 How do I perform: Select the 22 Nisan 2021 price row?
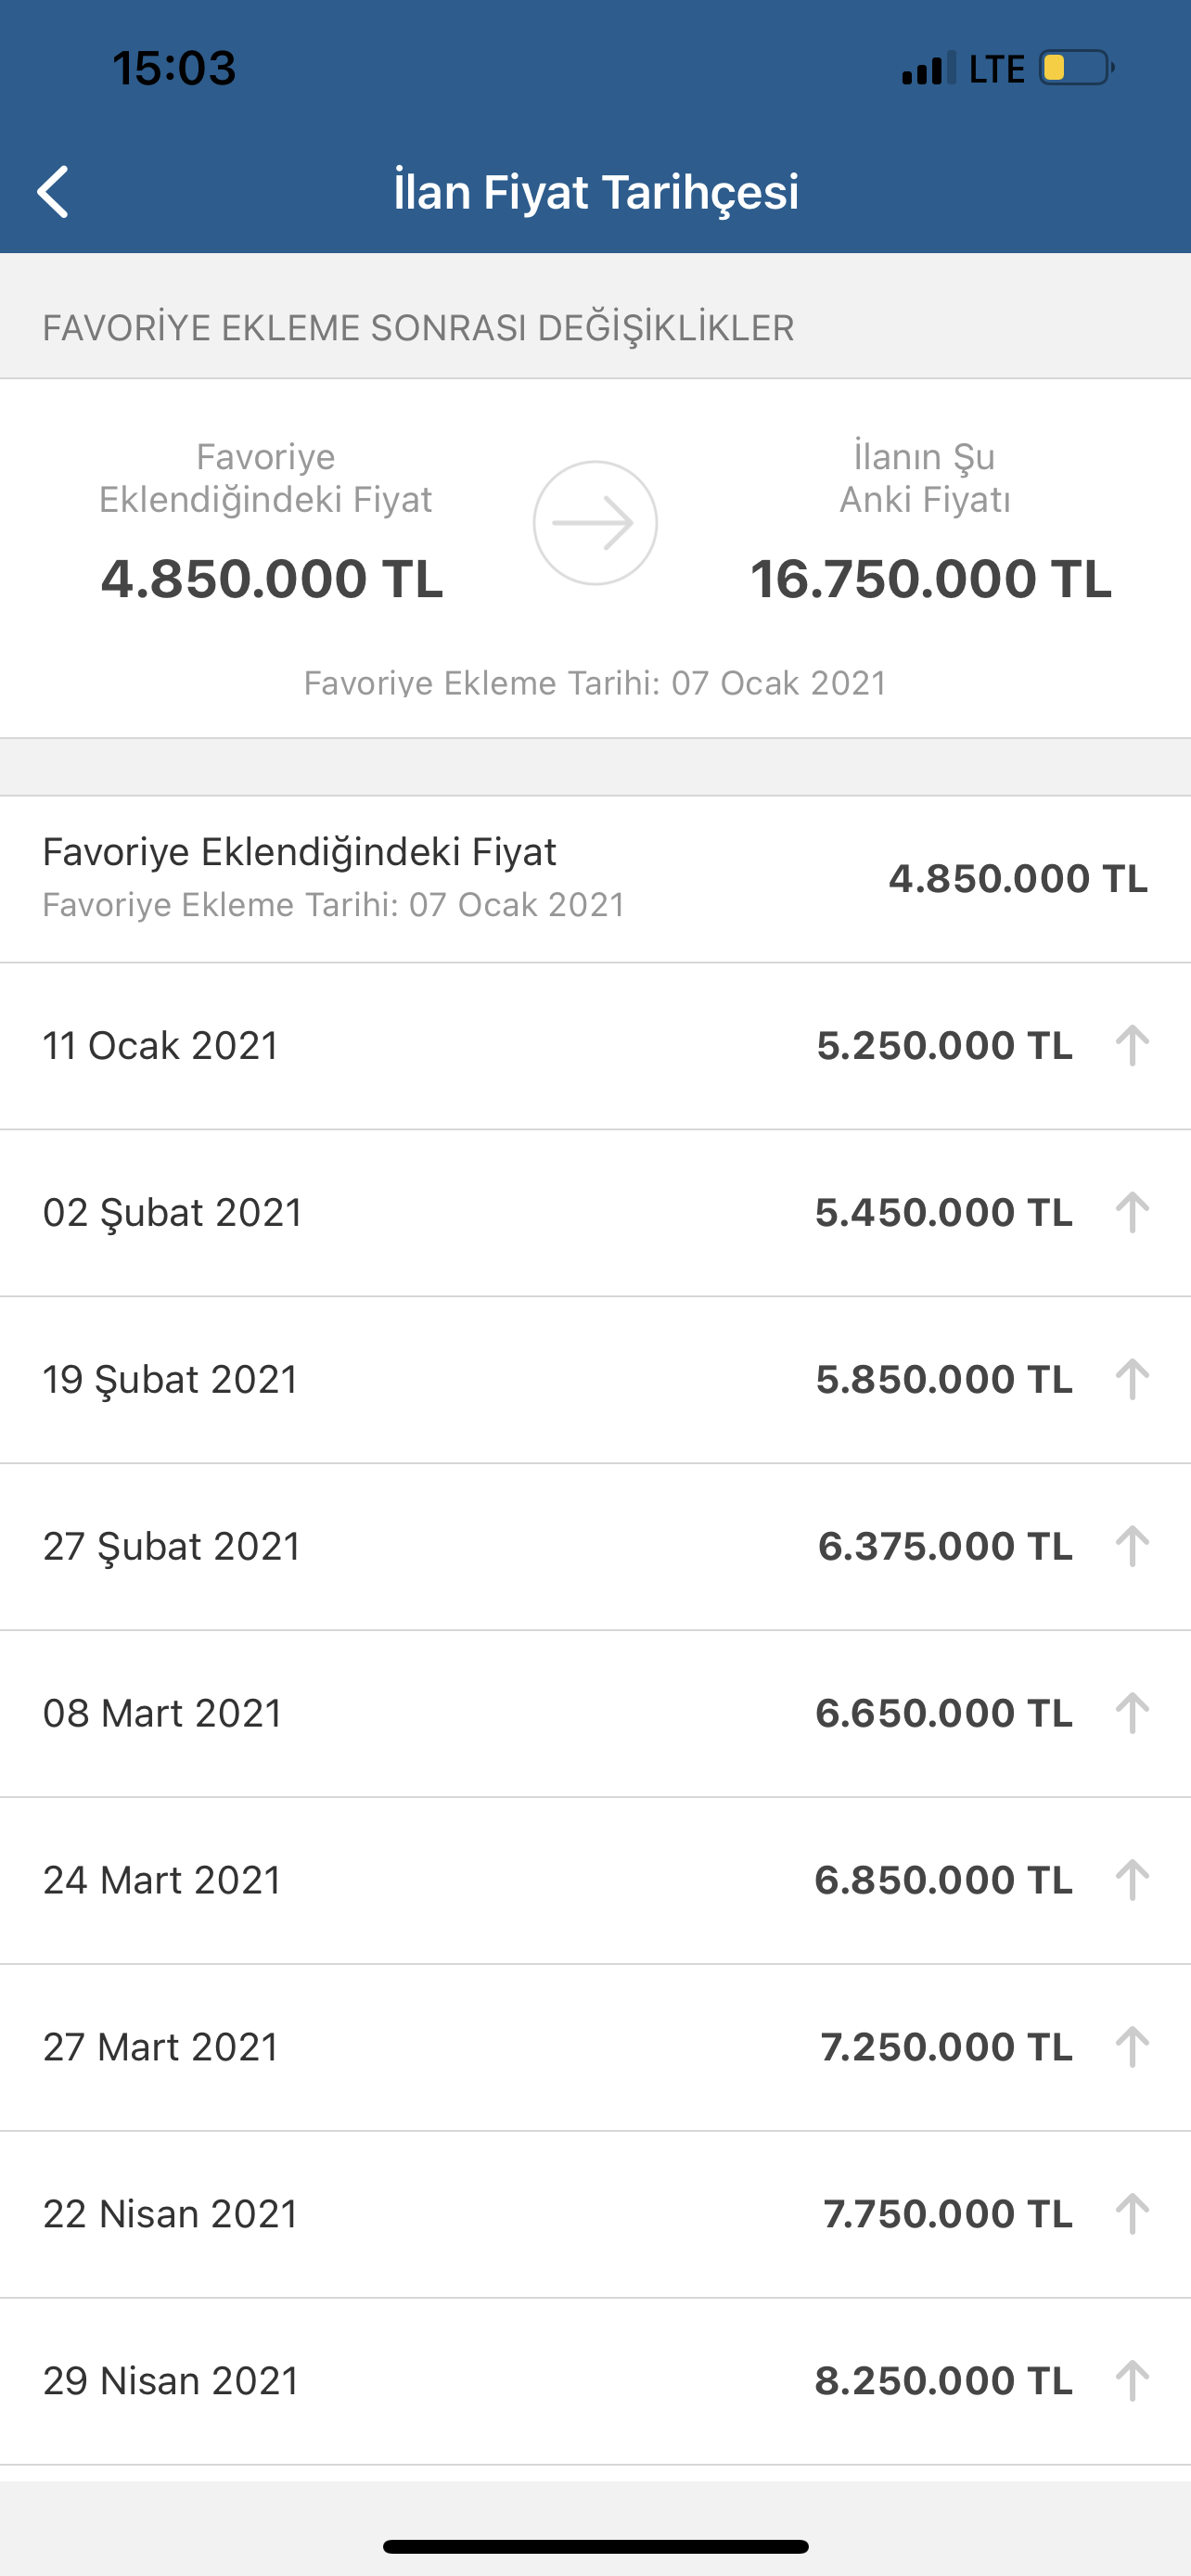click(595, 2215)
